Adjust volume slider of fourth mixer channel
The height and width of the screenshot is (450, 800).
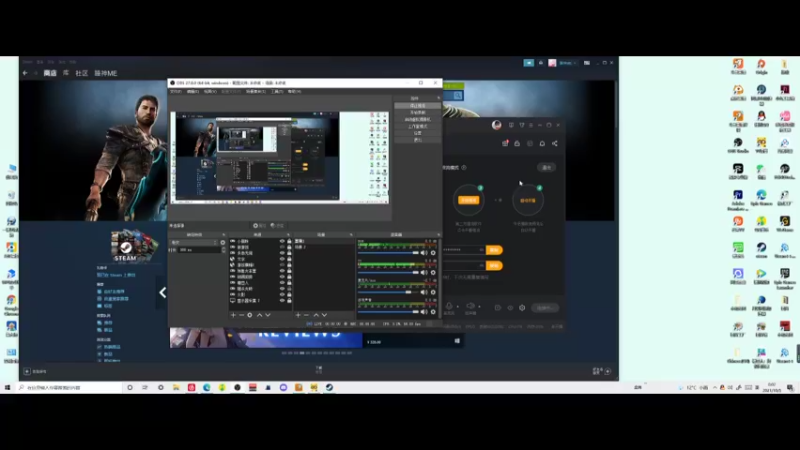[x=388, y=312]
